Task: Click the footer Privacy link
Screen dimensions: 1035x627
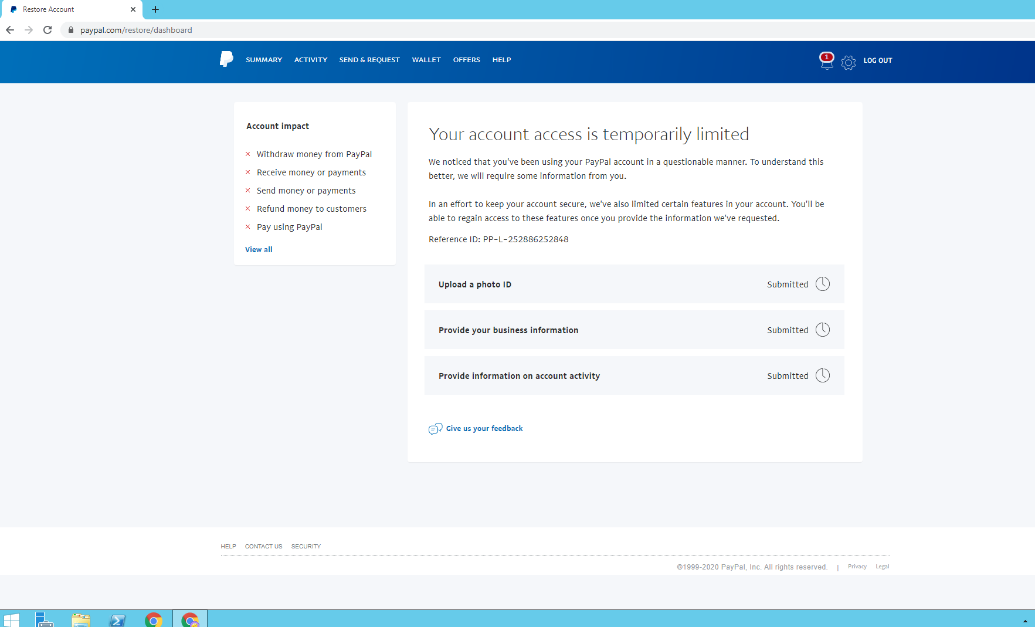Action: coord(857,566)
